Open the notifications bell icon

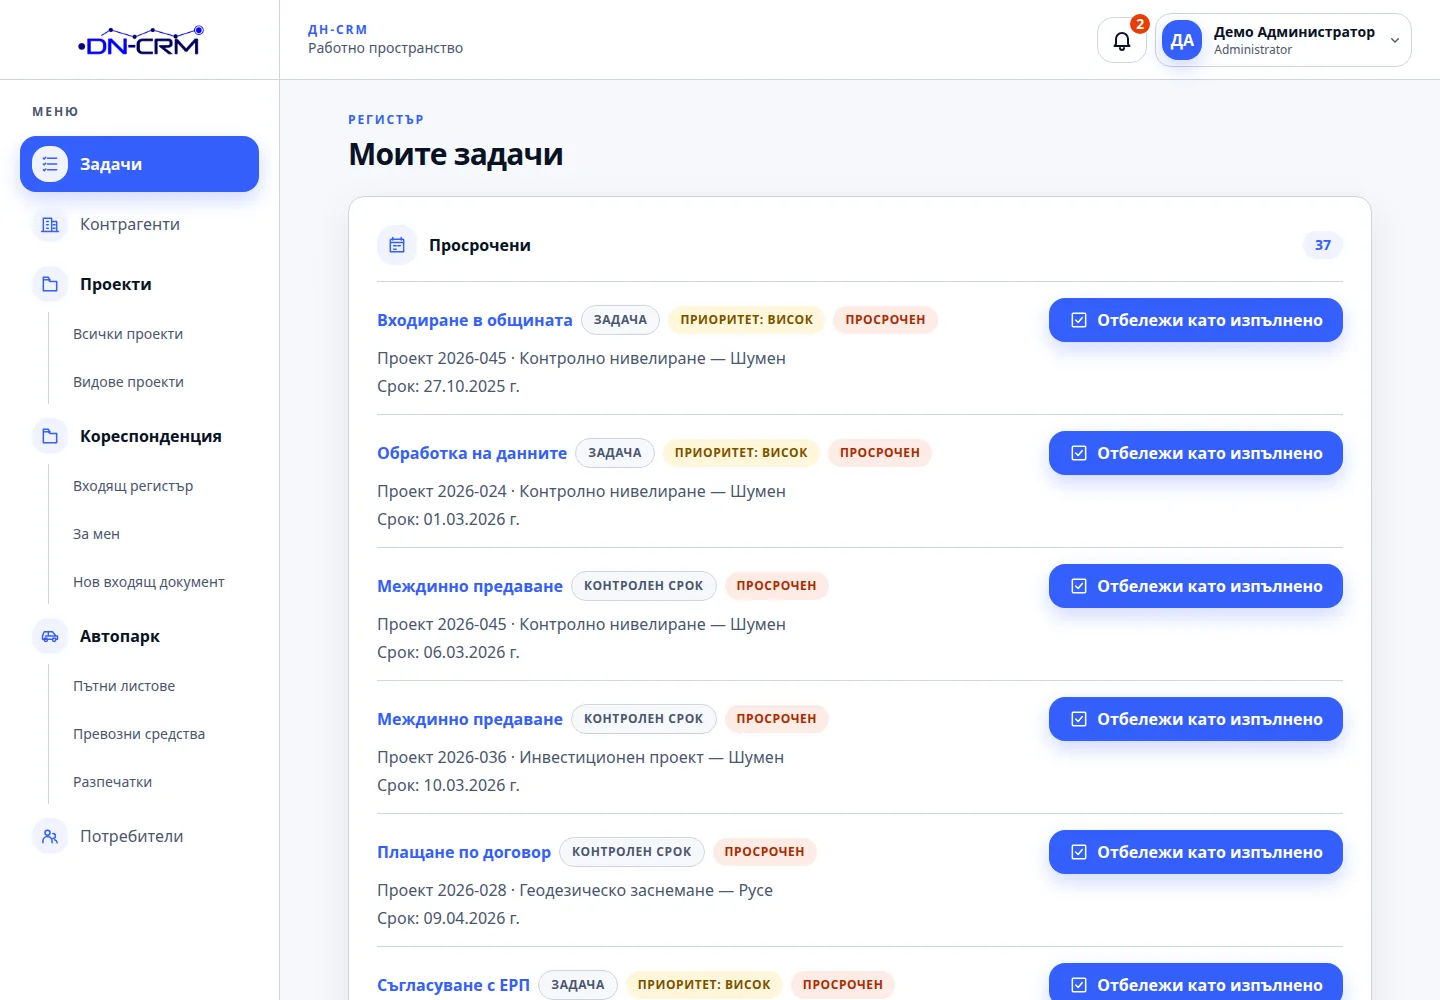(1122, 41)
